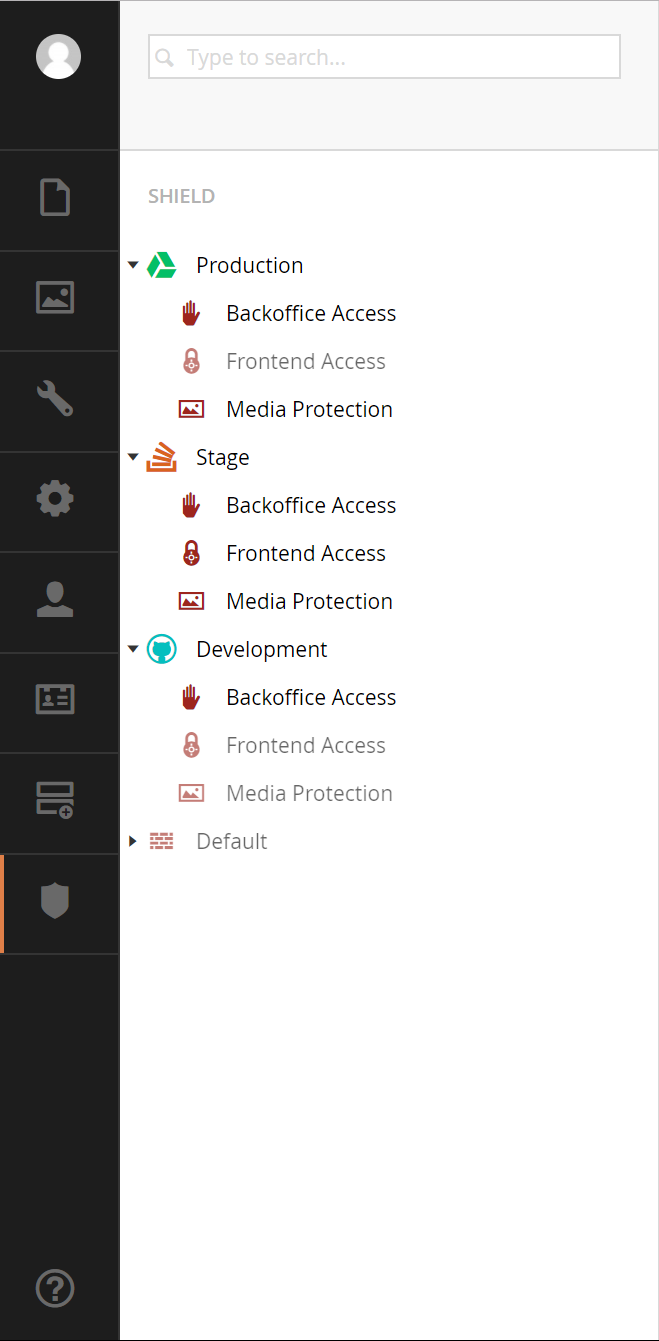Collapse the Development environment node
Image resolution: width=659 pixels, height=1341 pixels.
[133, 649]
